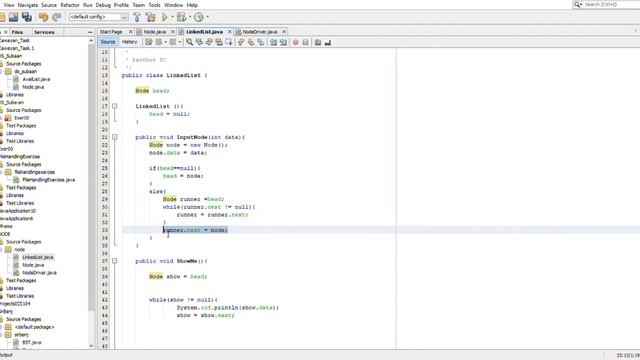Click the Clean and Build Project icon
The height and width of the screenshot is (360, 640).
tap(151, 17)
